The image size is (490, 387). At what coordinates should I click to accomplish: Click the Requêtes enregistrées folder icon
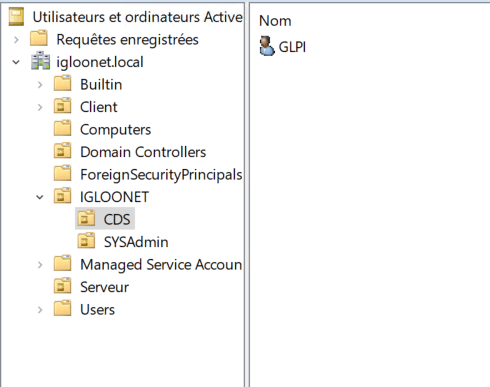click(39, 39)
